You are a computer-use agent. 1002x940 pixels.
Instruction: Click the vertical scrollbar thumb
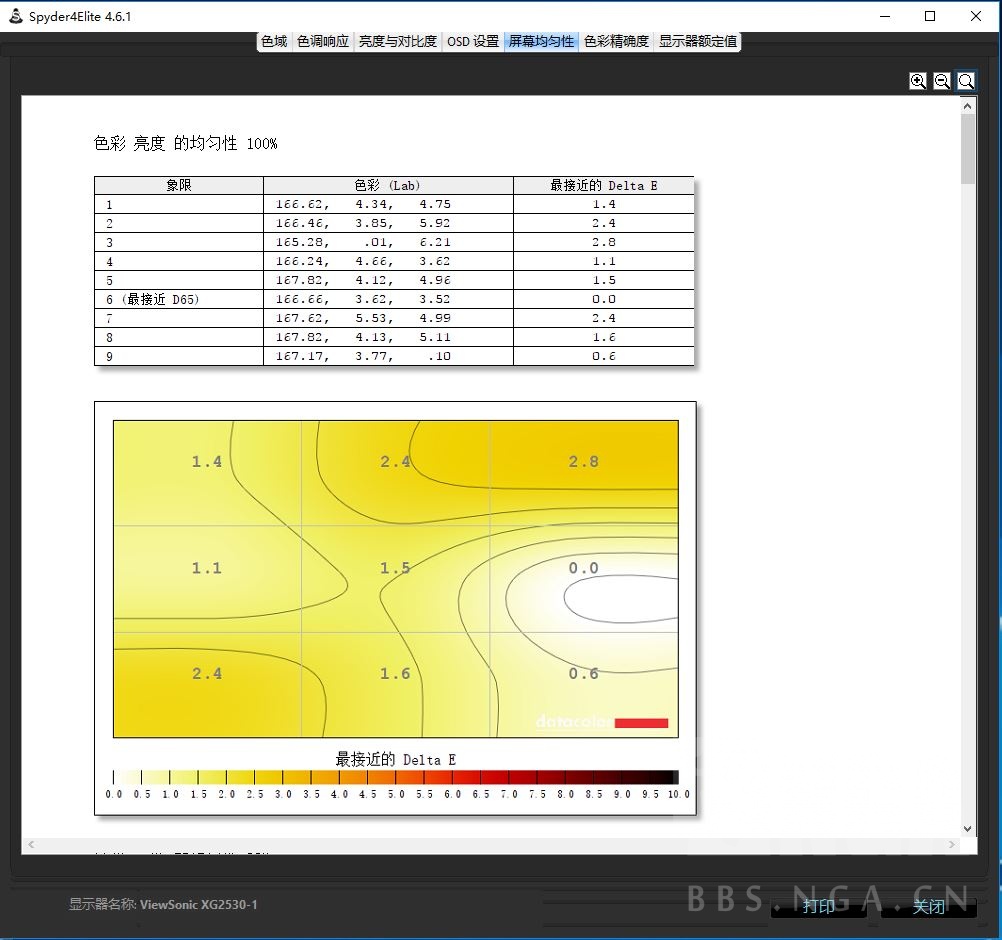click(967, 149)
